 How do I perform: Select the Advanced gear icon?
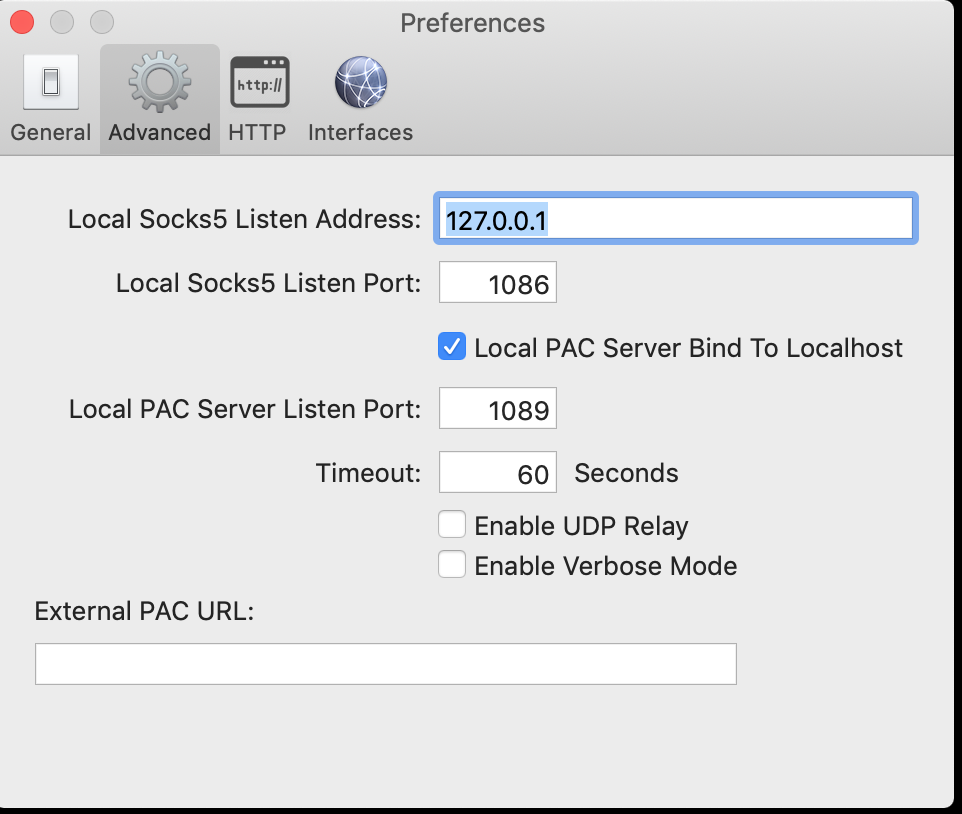[x=159, y=83]
